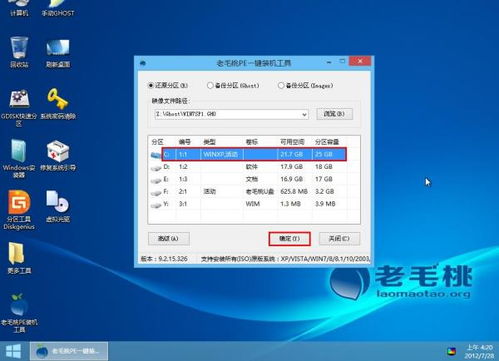The height and width of the screenshot is (361, 499).
Task: Open the virtual CD drive icon
Action: pyautogui.click(x=58, y=206)
